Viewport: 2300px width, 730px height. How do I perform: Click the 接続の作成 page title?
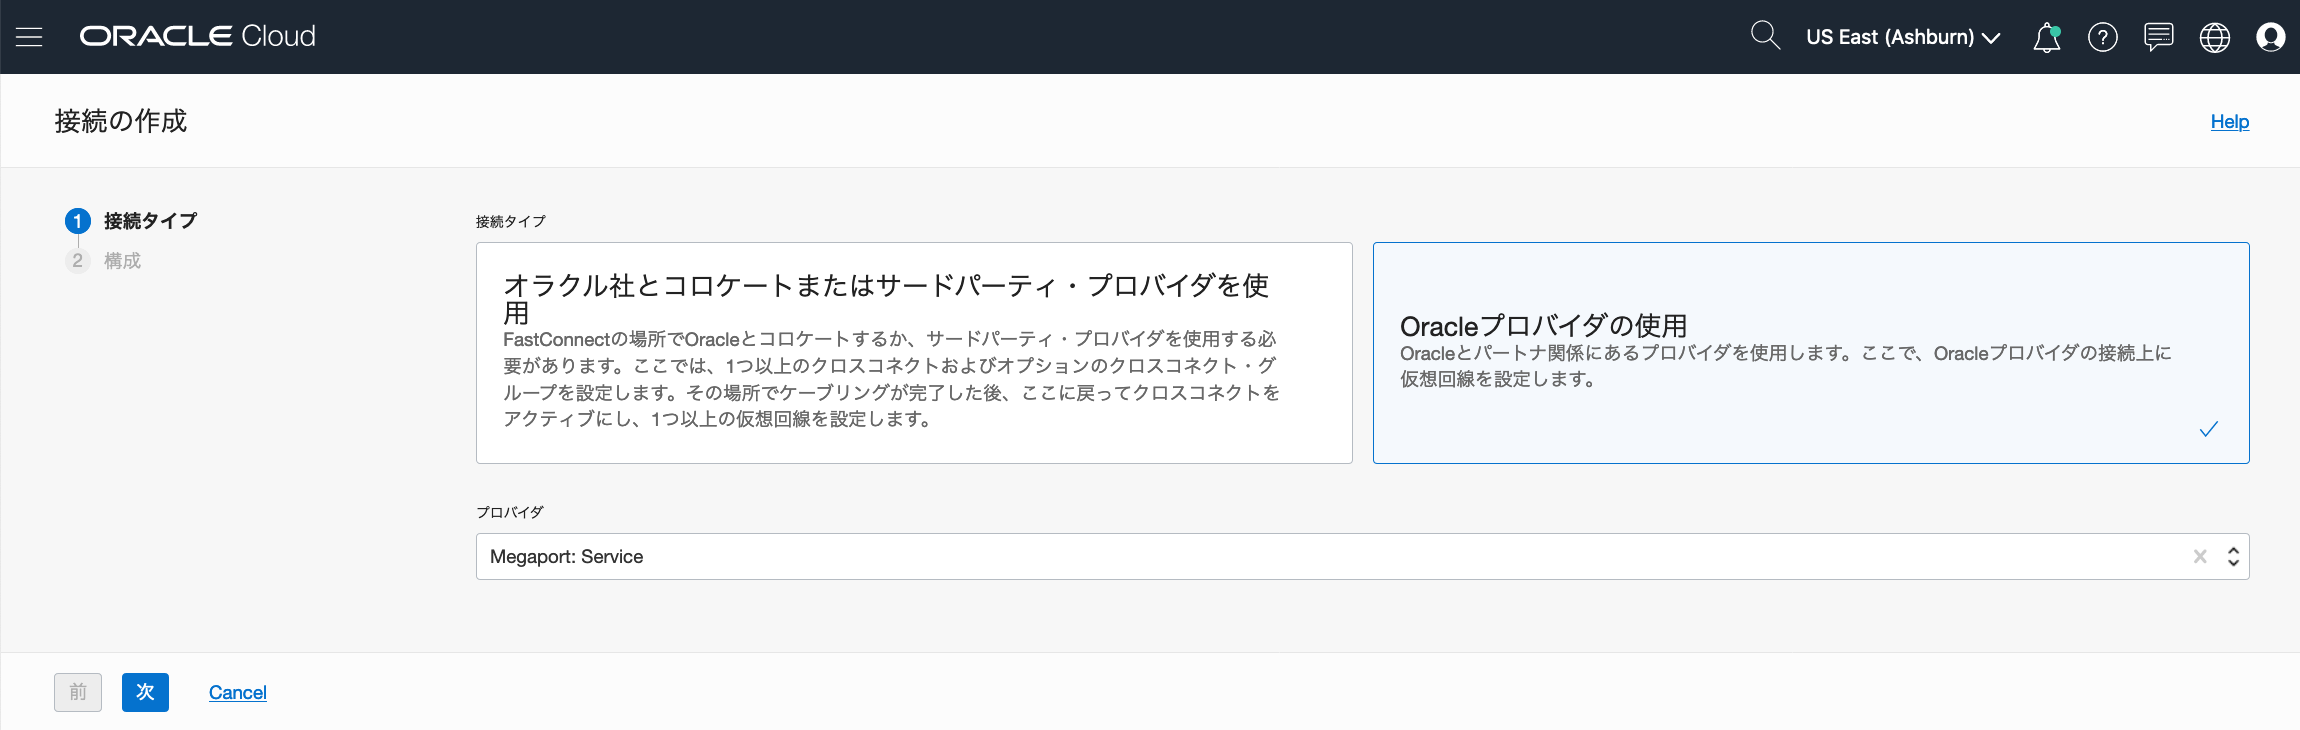[x=121, y=121]
